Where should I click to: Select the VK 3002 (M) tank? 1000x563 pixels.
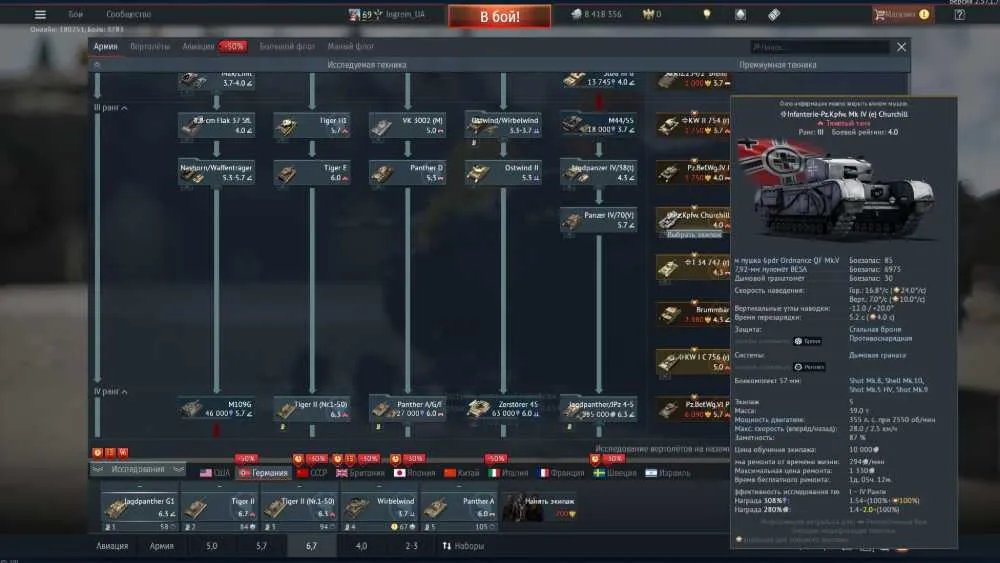click(408, 126)
